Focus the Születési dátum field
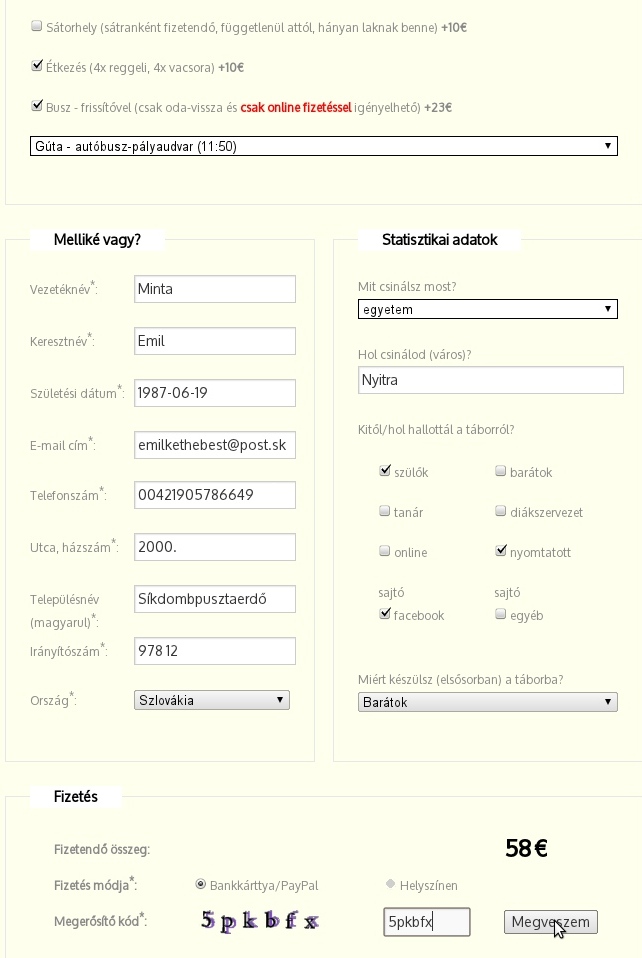 (x=215, y=393)
